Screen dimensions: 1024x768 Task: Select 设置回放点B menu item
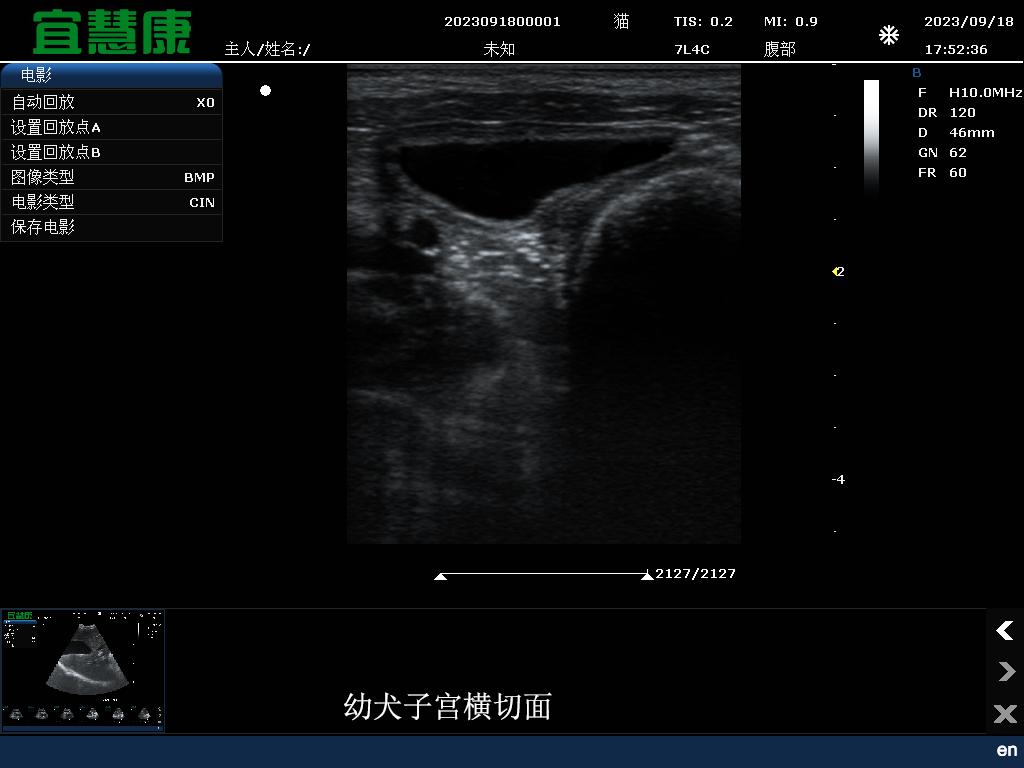point(111,152)
